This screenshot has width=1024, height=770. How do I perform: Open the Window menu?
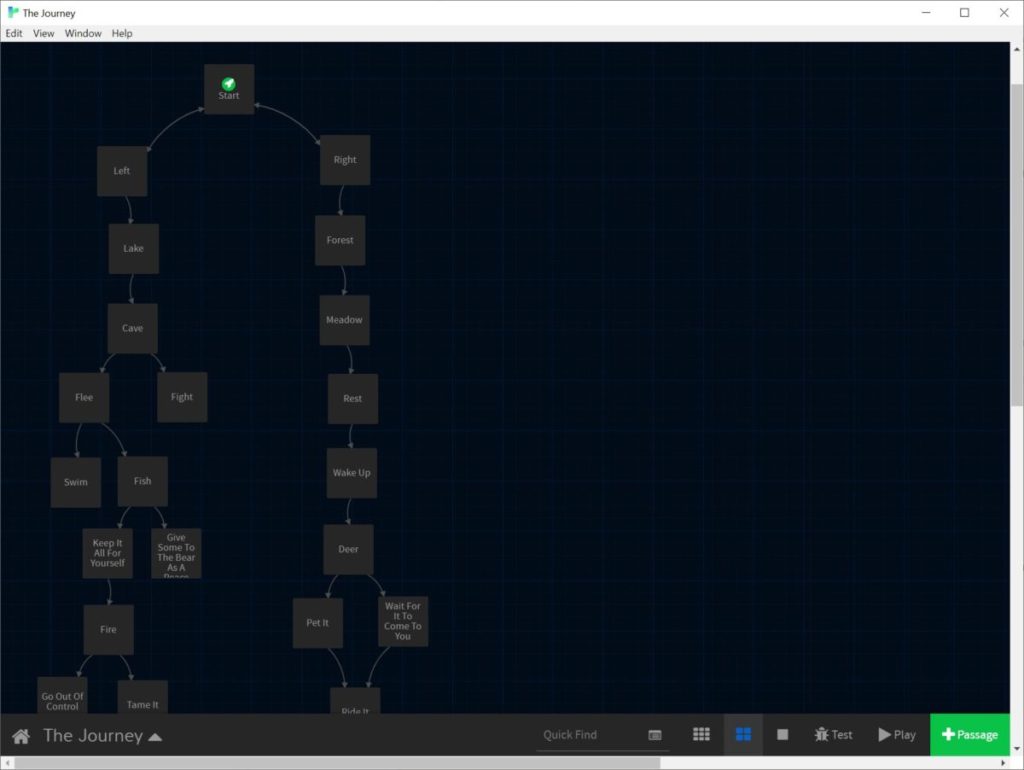tap(83, 33)
